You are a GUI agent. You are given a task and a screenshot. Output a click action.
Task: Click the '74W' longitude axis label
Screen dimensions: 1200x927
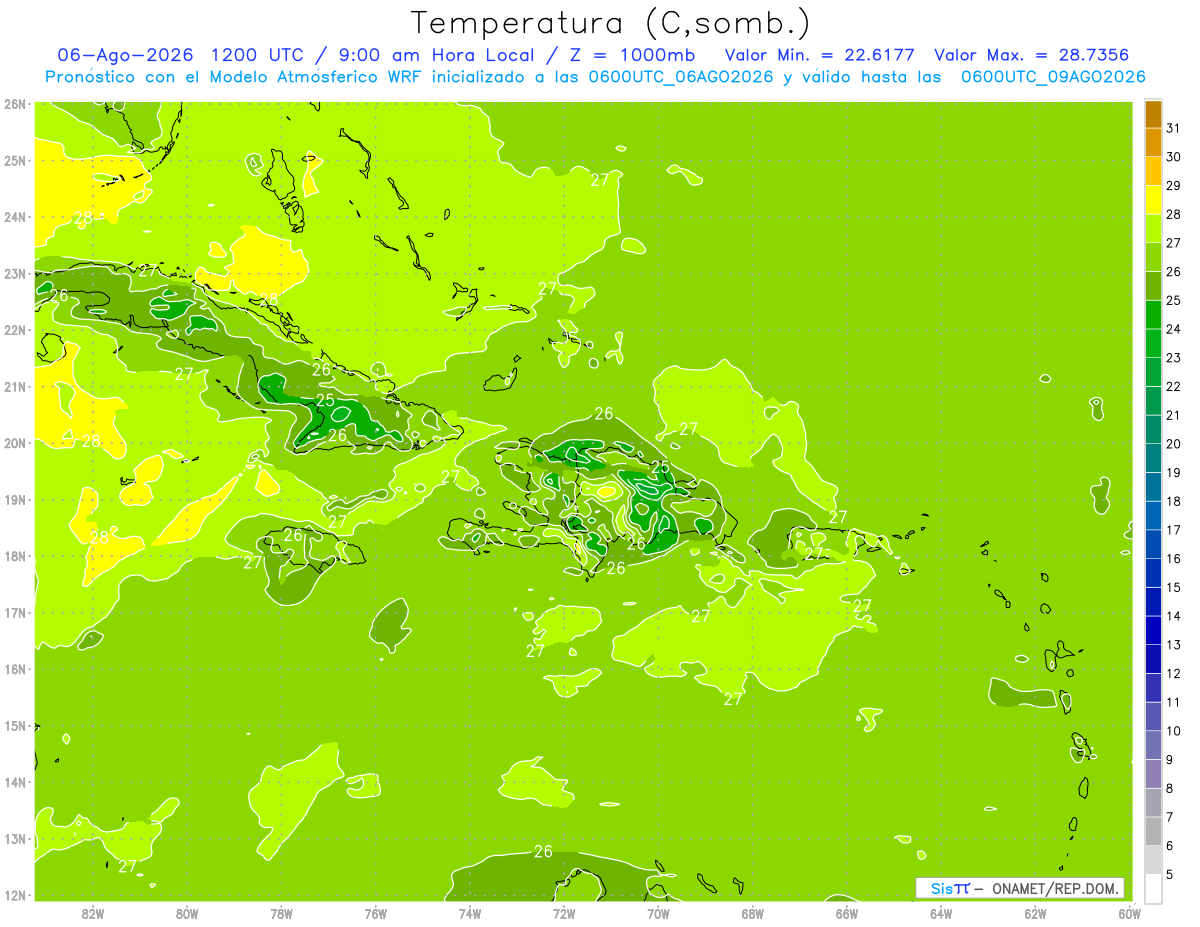tap(470, 913)
